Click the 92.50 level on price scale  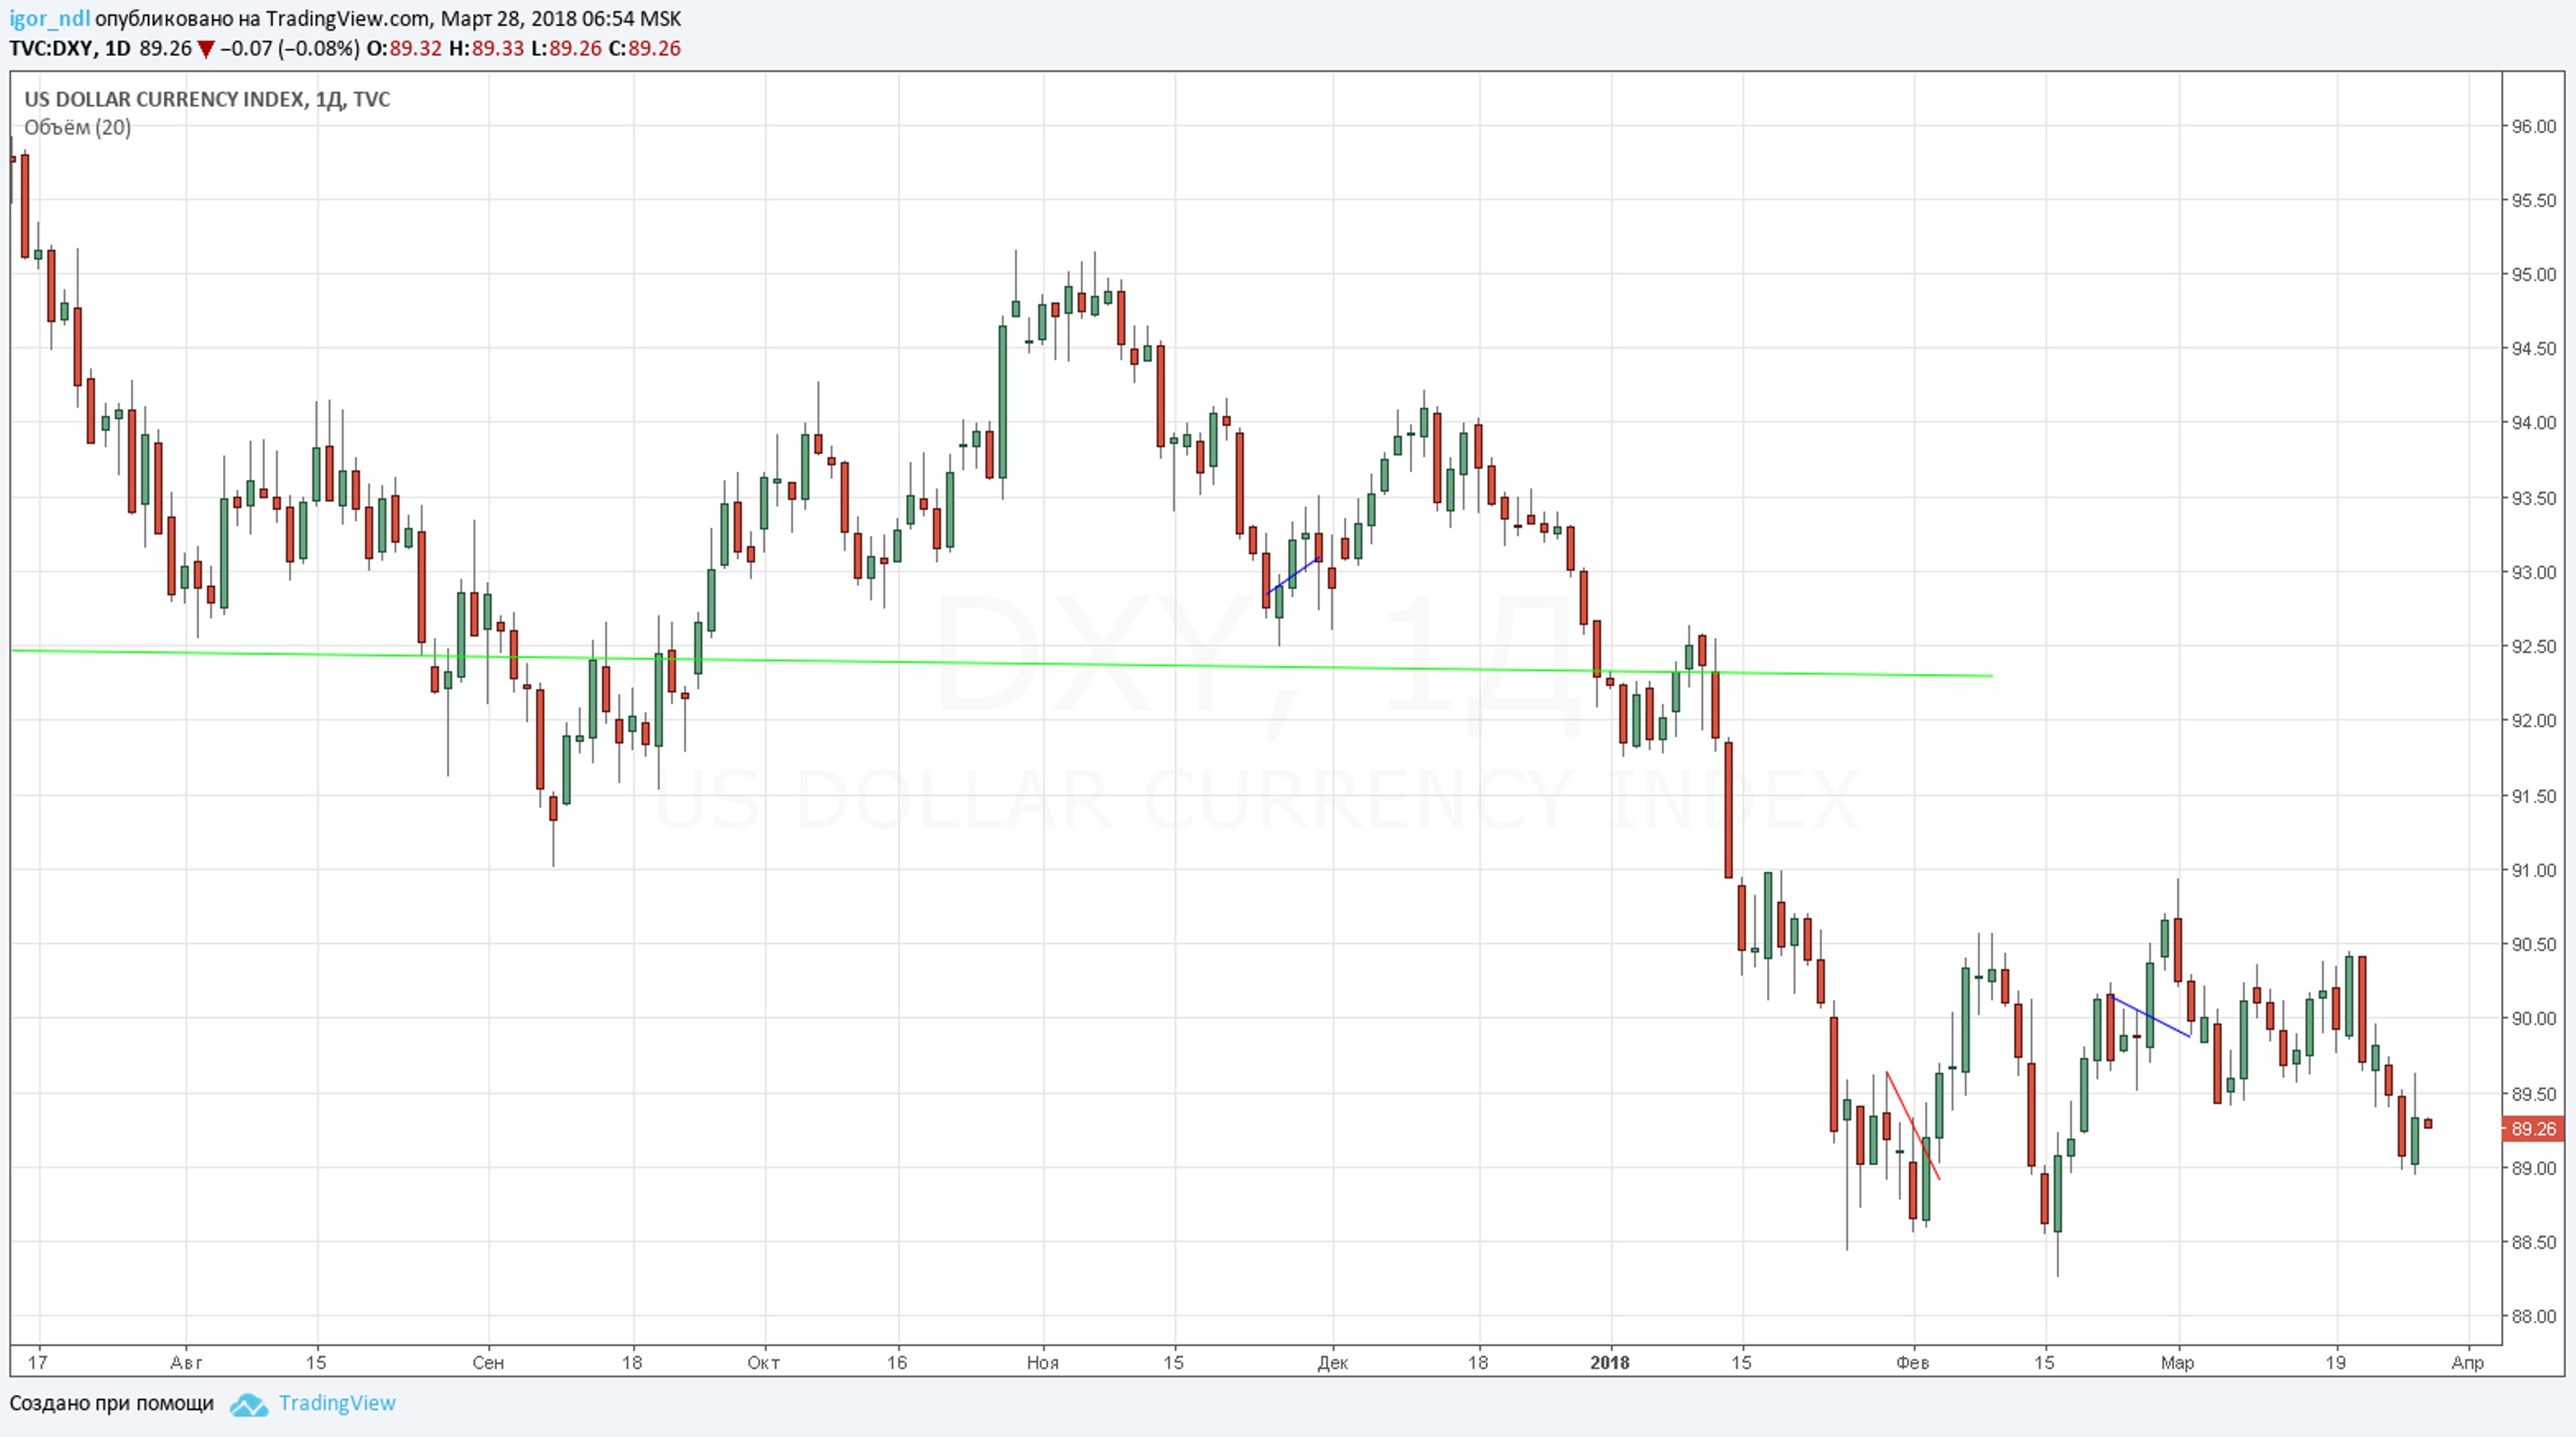(2533, 647)
